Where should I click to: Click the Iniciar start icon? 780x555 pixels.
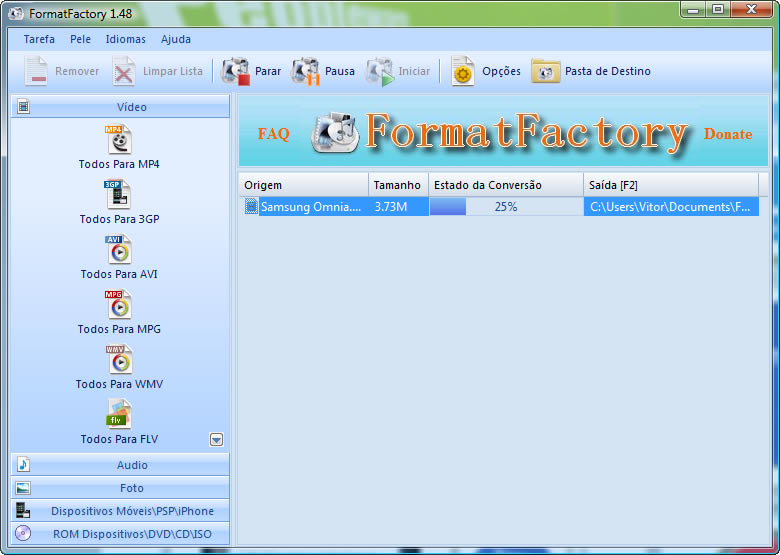[380, 71]
